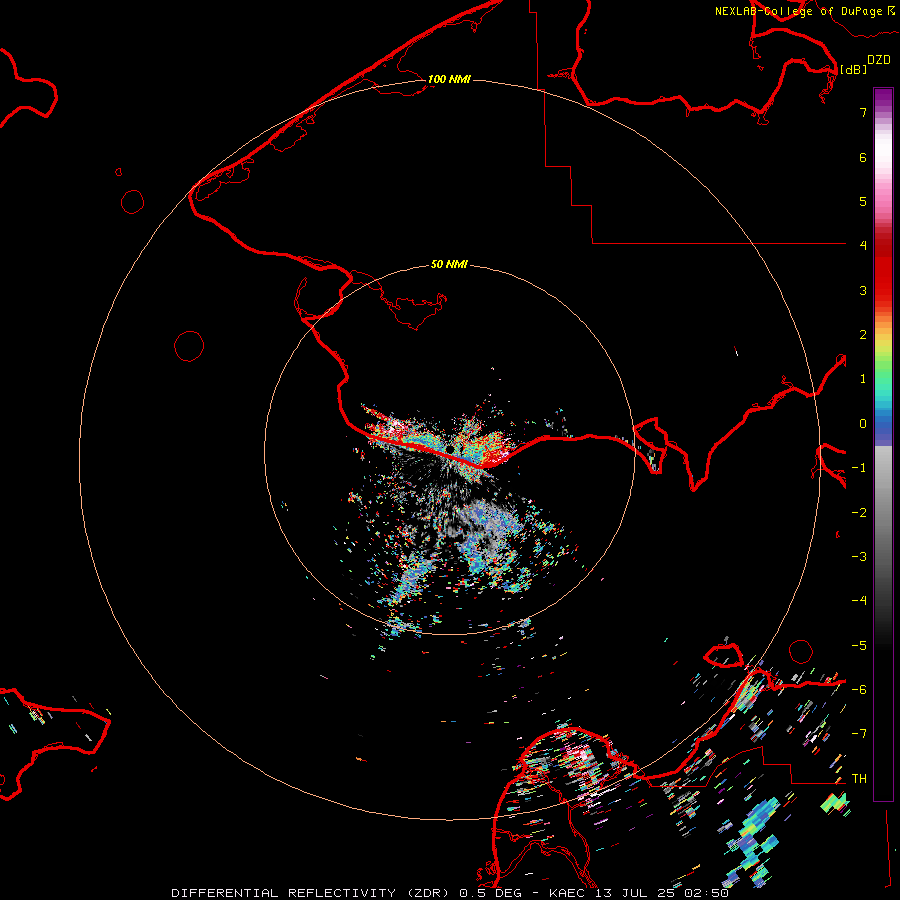Click the 7 value on the dB scale

(x=863, y=112)
